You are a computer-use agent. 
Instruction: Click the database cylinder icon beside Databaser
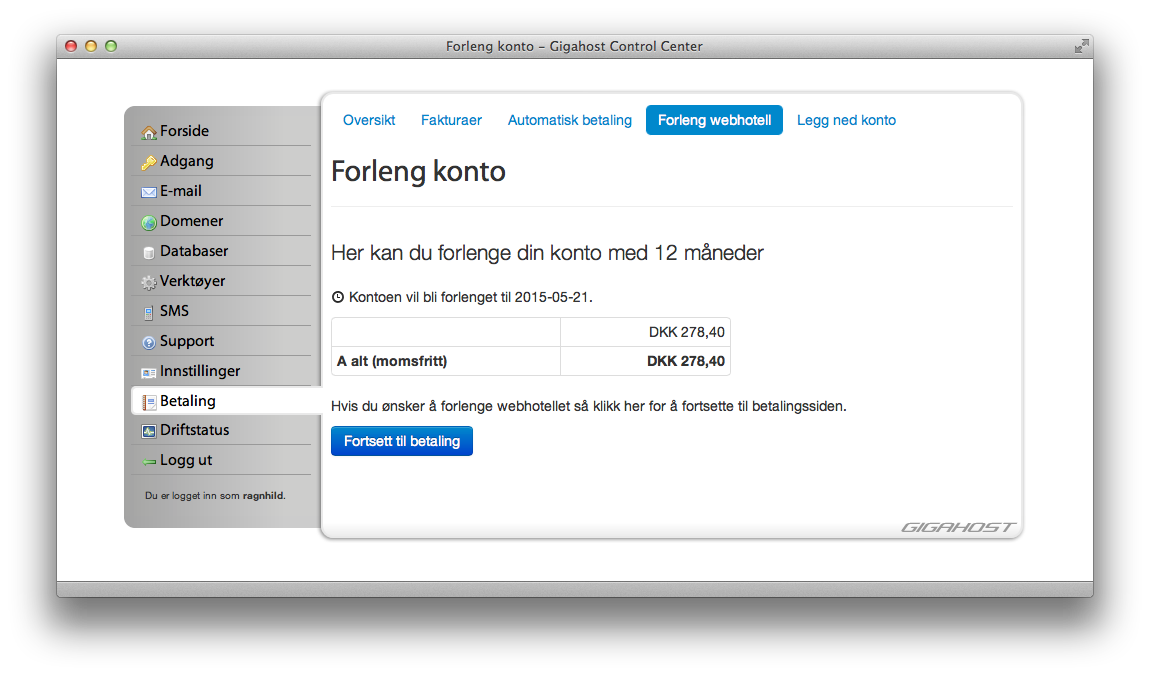pos(149,252)
